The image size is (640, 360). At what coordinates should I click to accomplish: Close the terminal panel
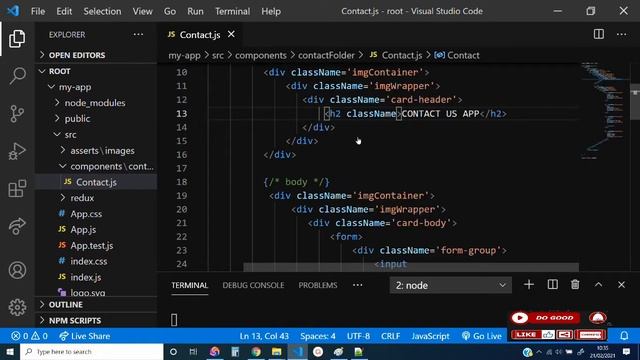pyautogui.click(x=621, y=284)
